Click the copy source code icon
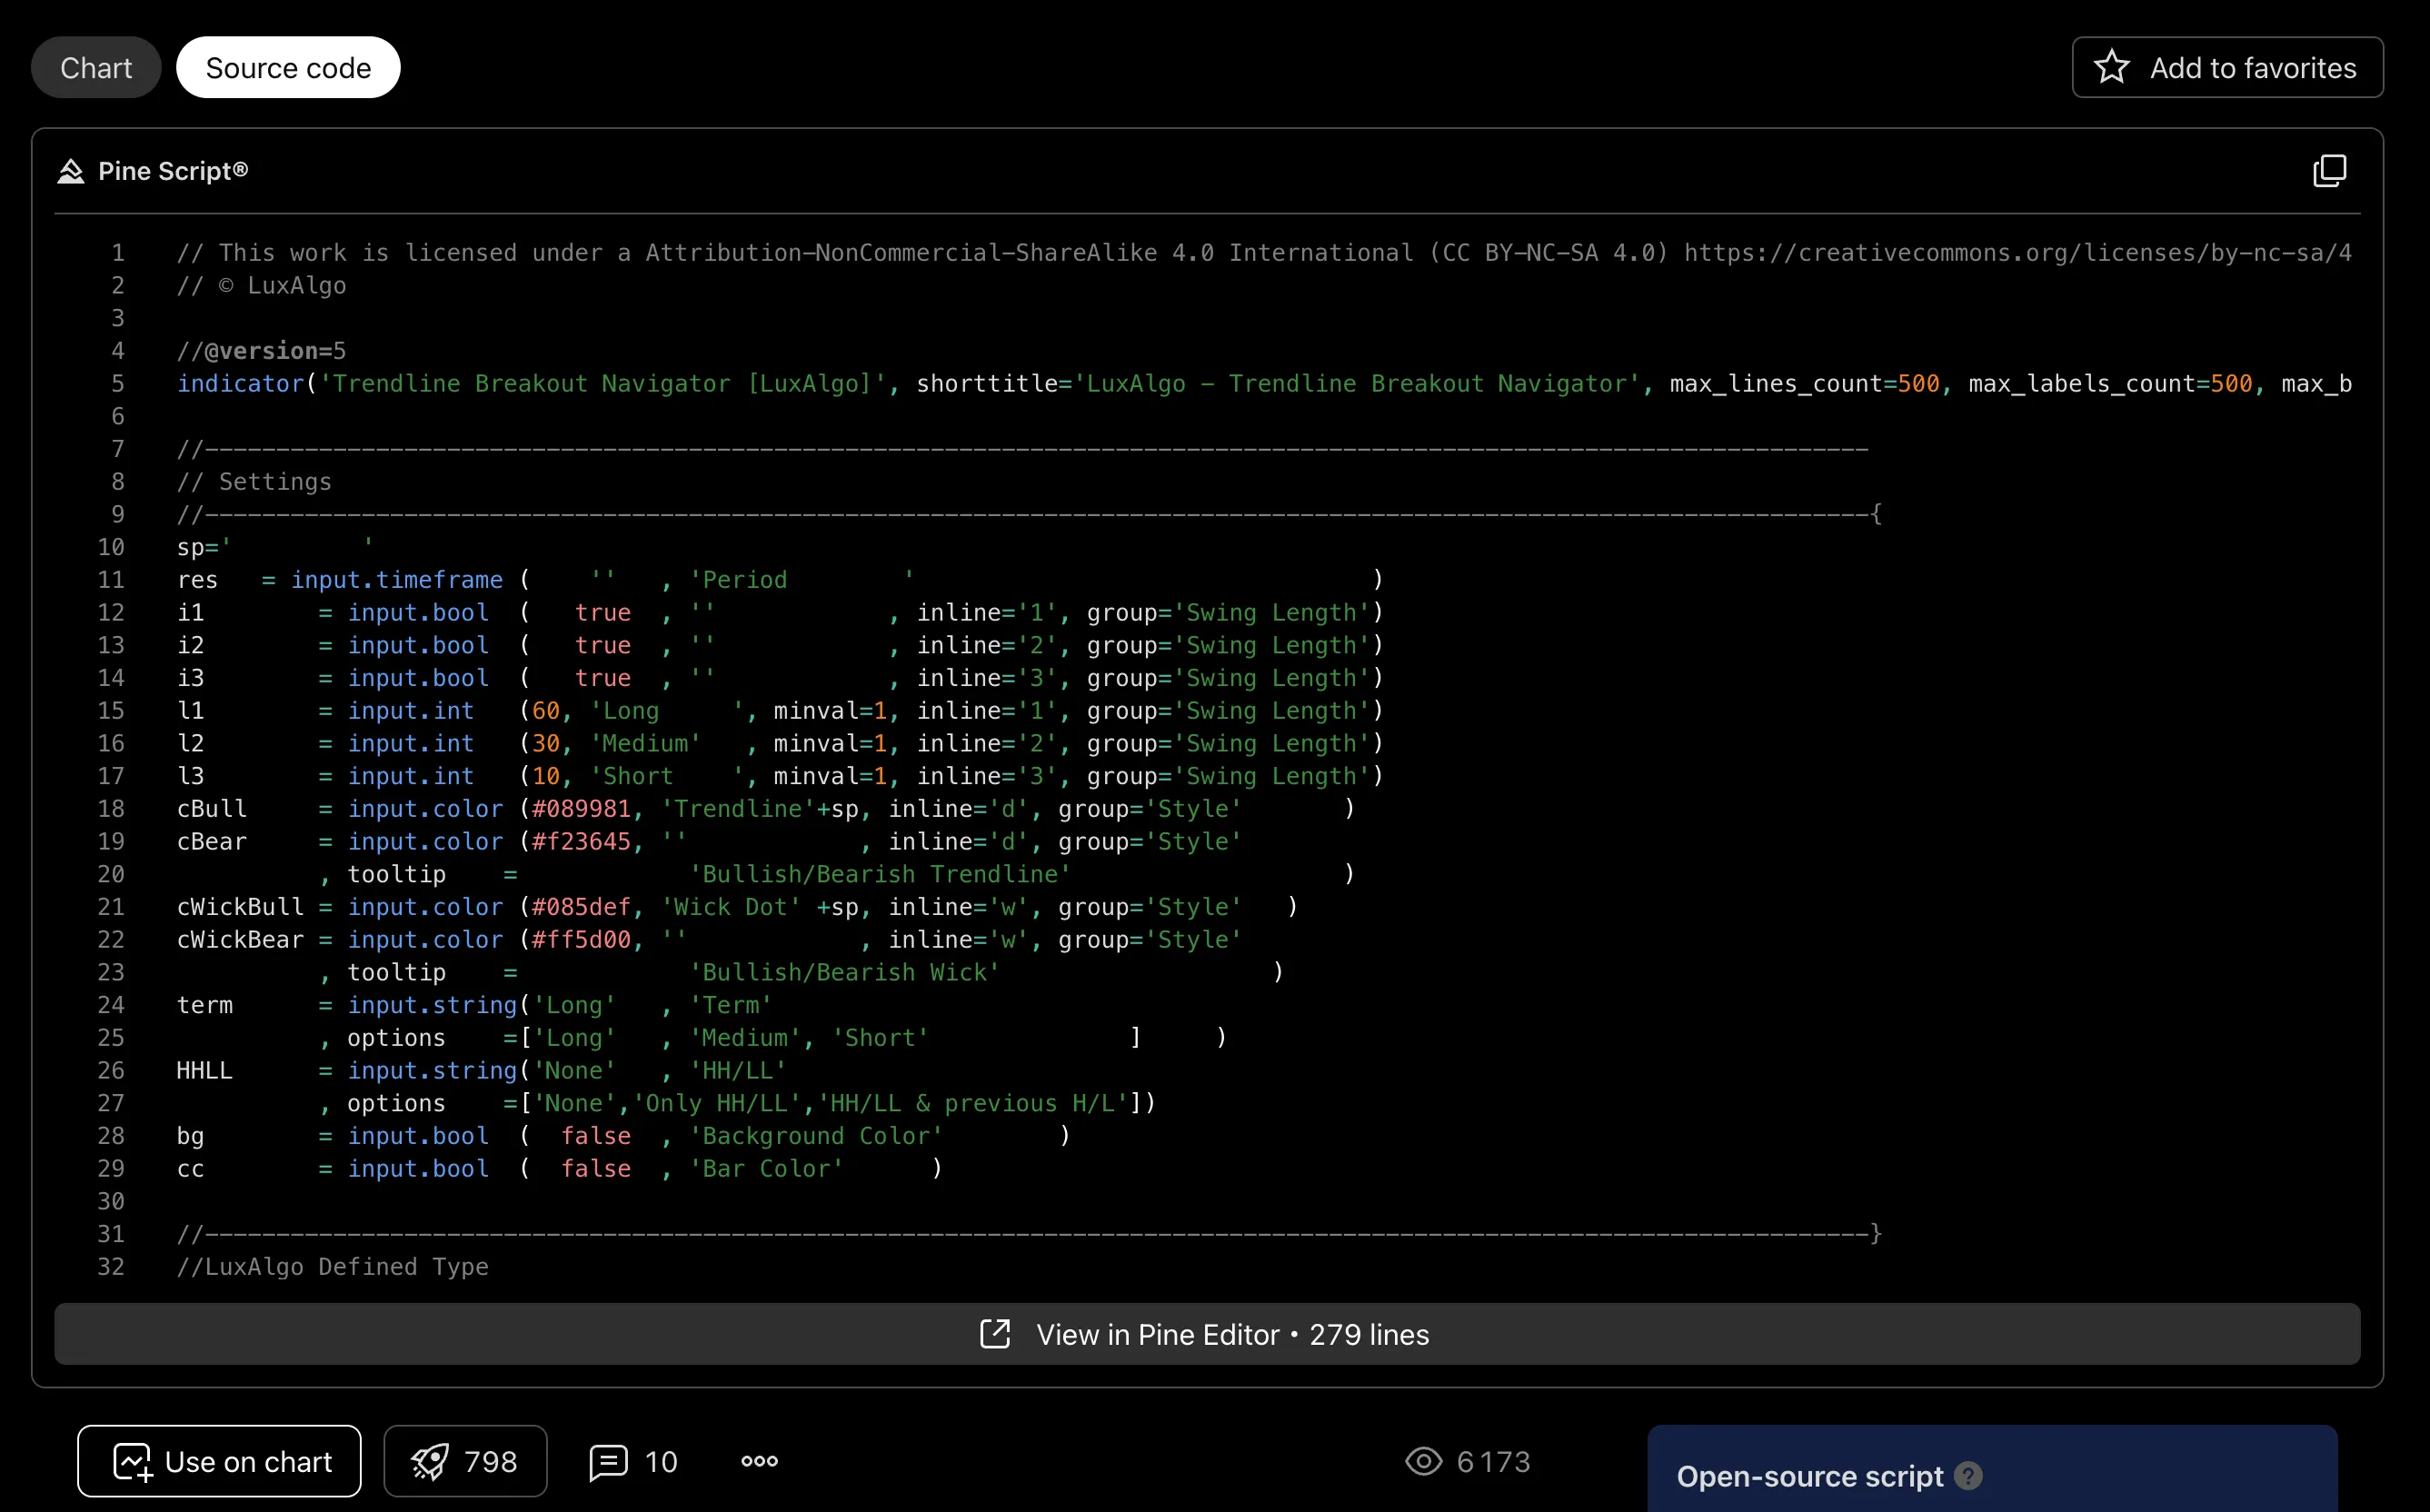This screenshot has height=1512, width=2430. click(x=2329, y=171)
